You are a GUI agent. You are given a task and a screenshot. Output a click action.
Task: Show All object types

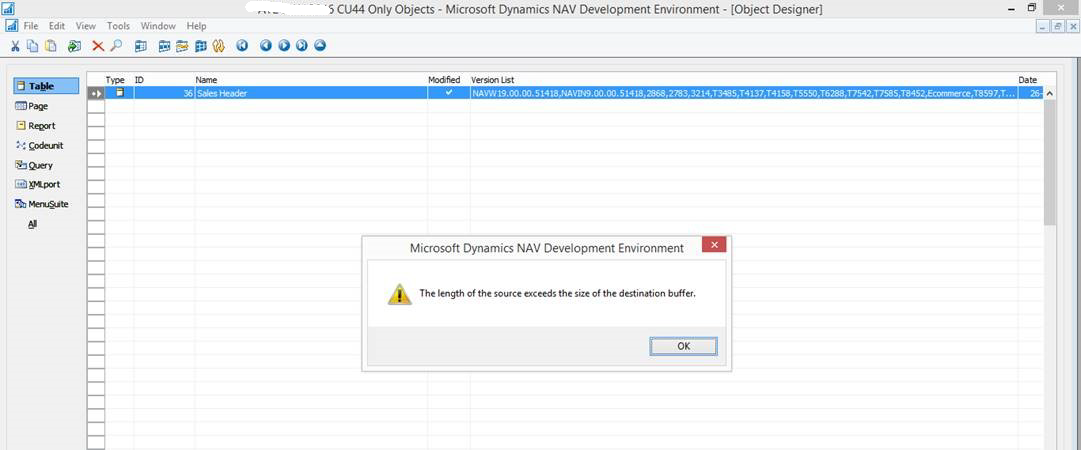(32, 224)
